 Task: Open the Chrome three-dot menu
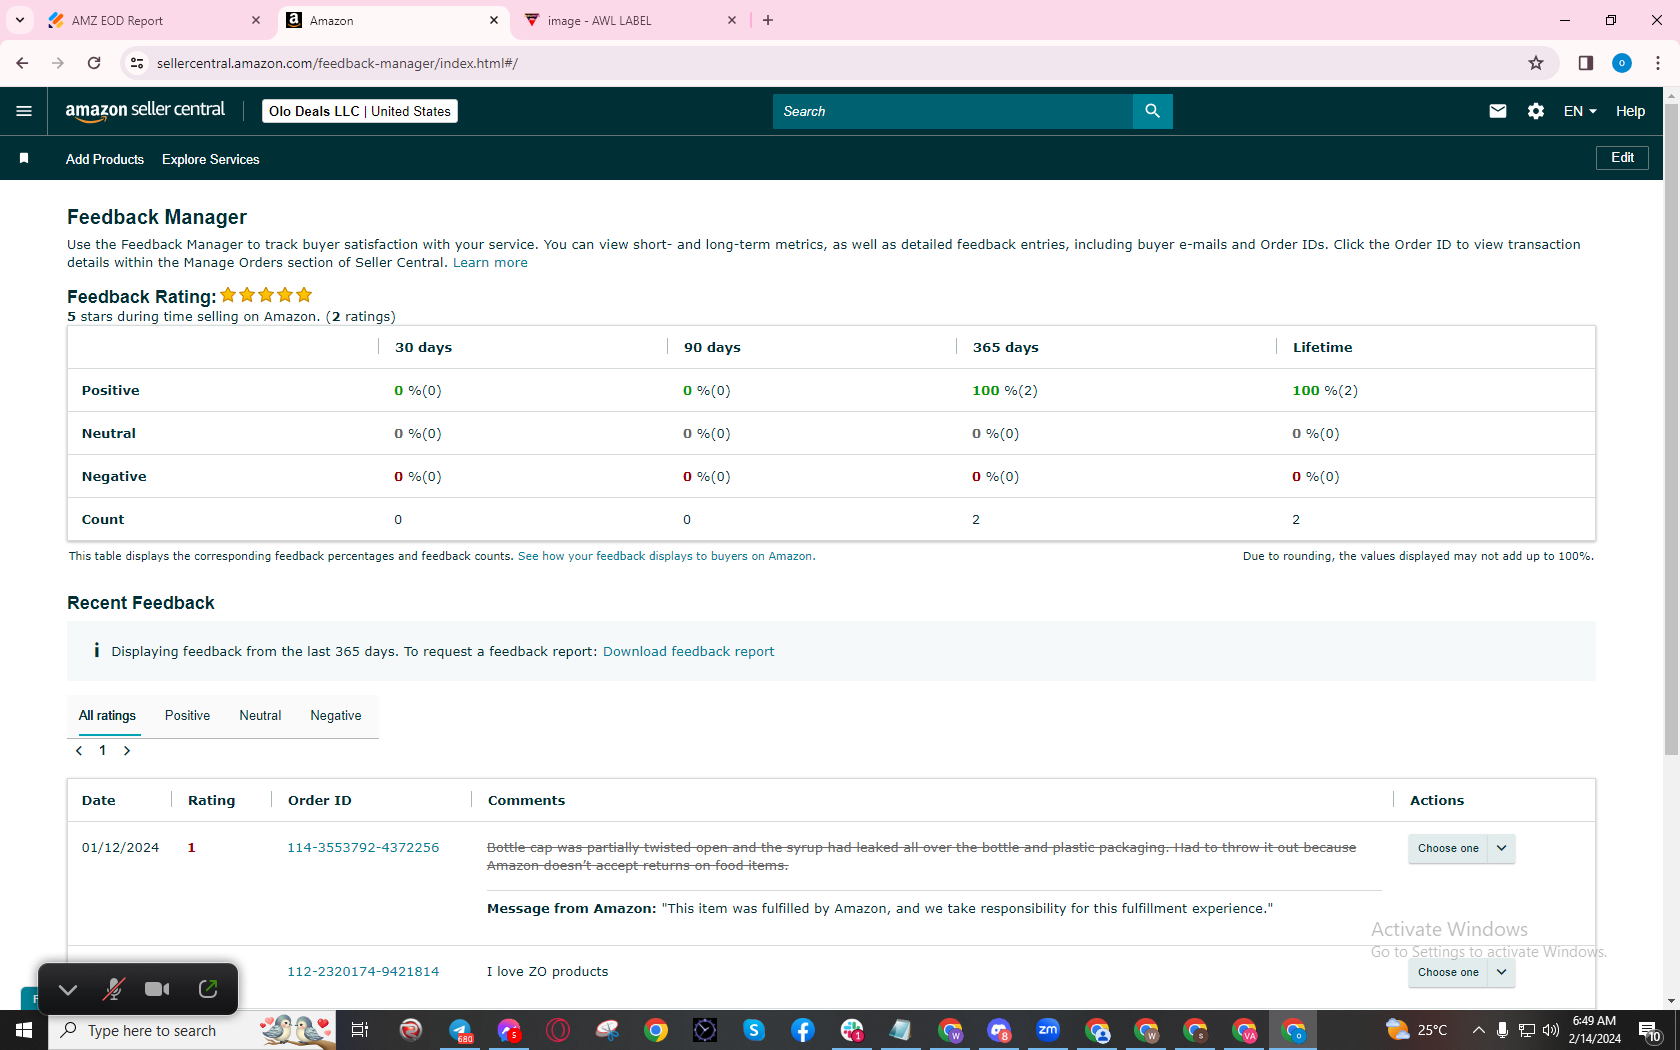point(1658,63)
